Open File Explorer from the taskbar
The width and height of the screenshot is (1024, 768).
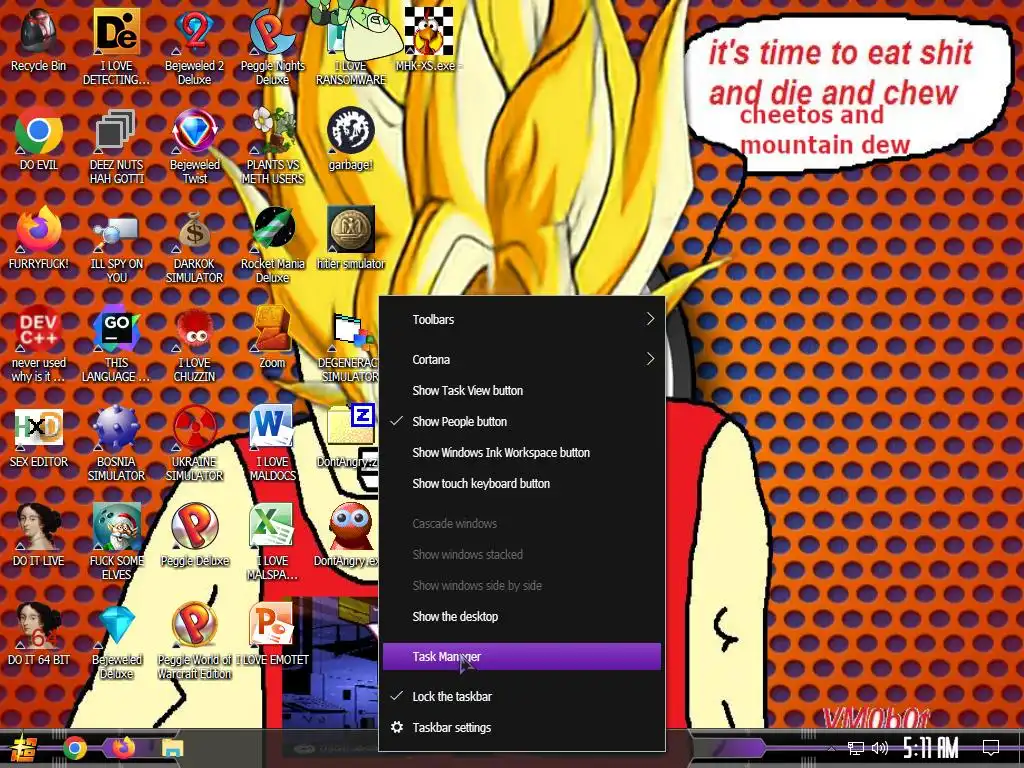173,748
